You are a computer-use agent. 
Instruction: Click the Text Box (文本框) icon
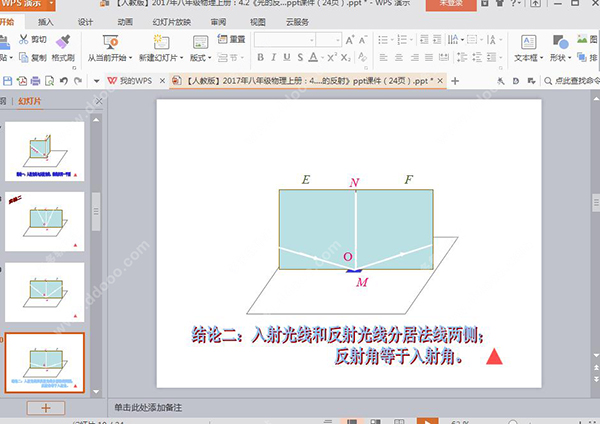click(x=528, y=42)
